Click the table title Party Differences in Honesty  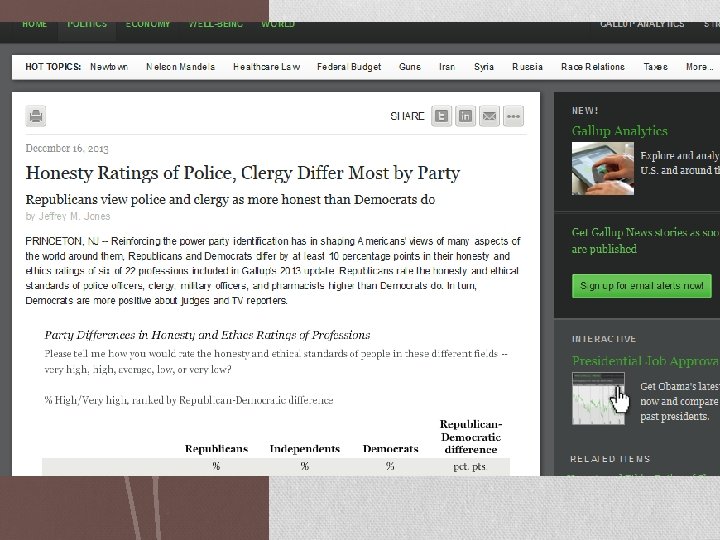coord(207,335)
